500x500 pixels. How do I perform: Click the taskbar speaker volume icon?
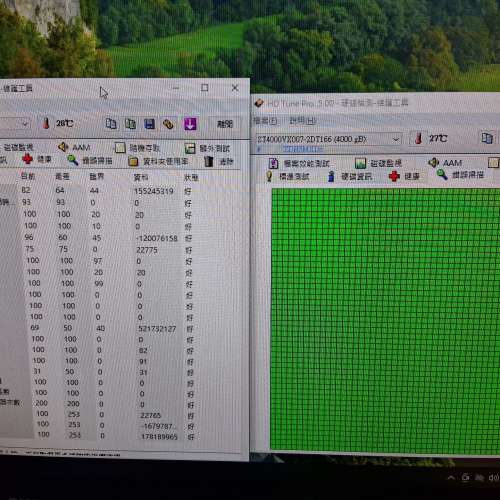tap(493, 478)
